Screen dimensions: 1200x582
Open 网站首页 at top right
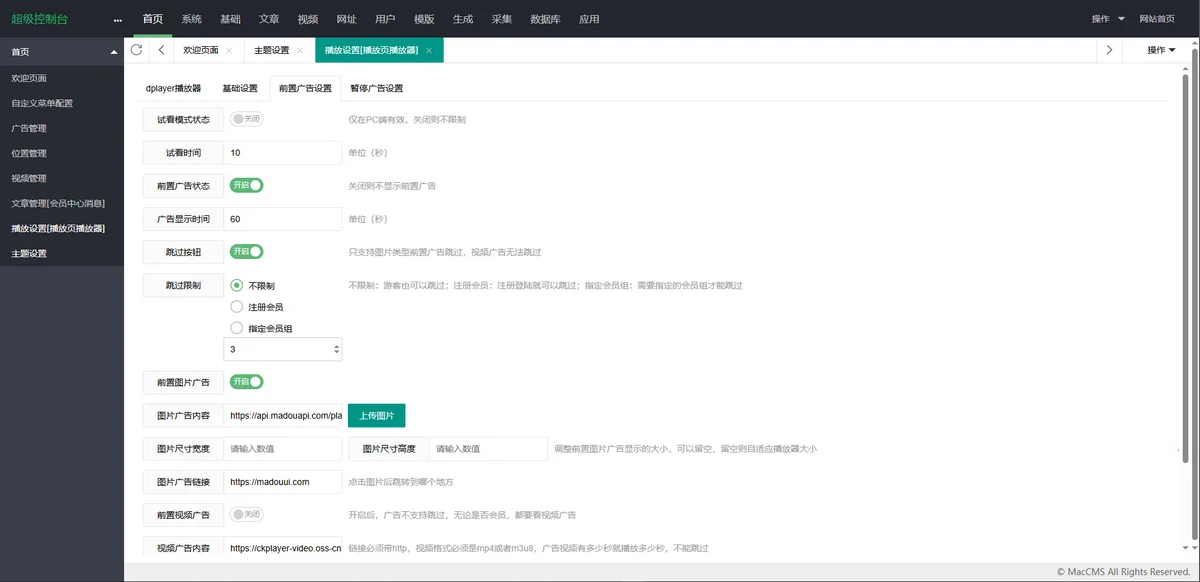pyautogui.click(x=1157, y=18)
